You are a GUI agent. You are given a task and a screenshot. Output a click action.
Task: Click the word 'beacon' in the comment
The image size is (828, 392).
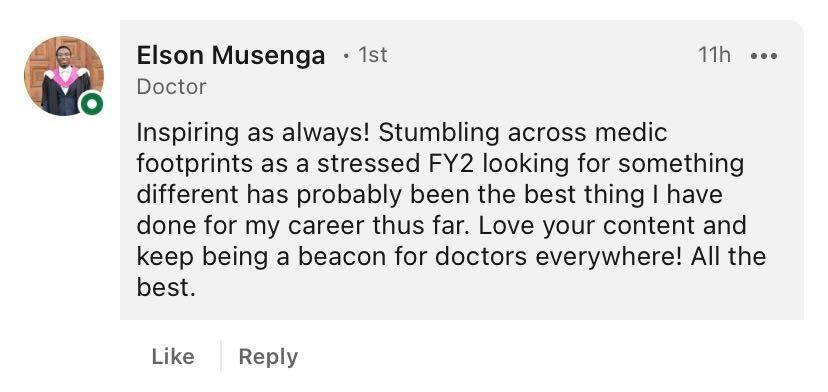point(343,257)
